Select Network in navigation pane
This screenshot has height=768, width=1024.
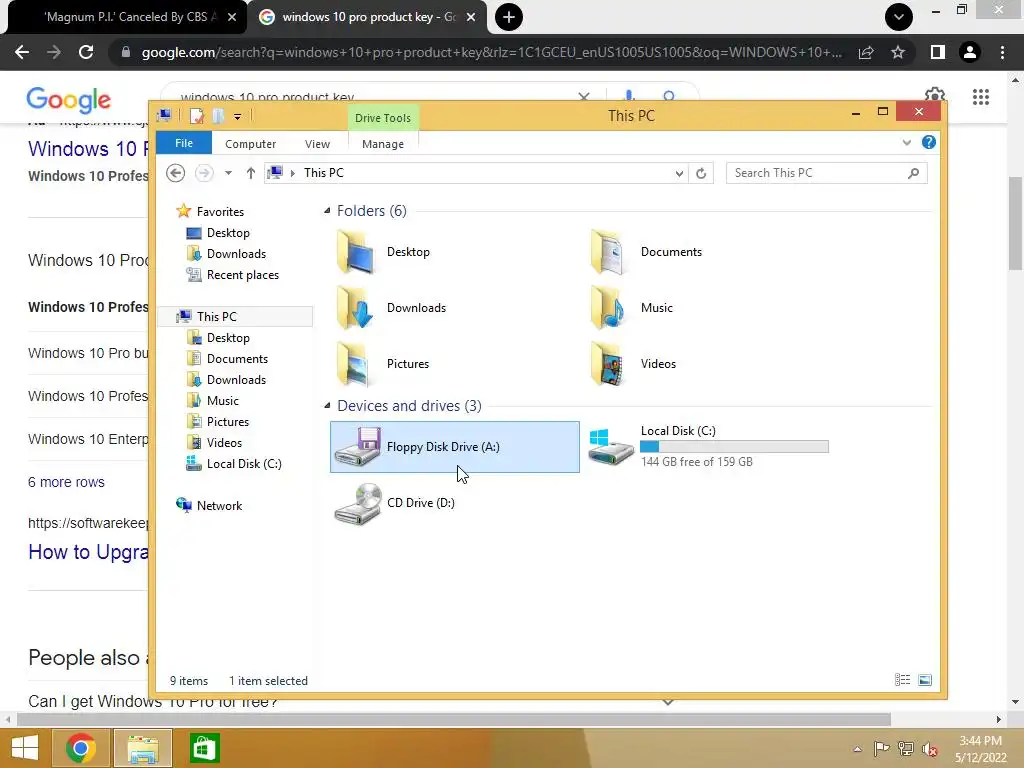tap(219, 505)
